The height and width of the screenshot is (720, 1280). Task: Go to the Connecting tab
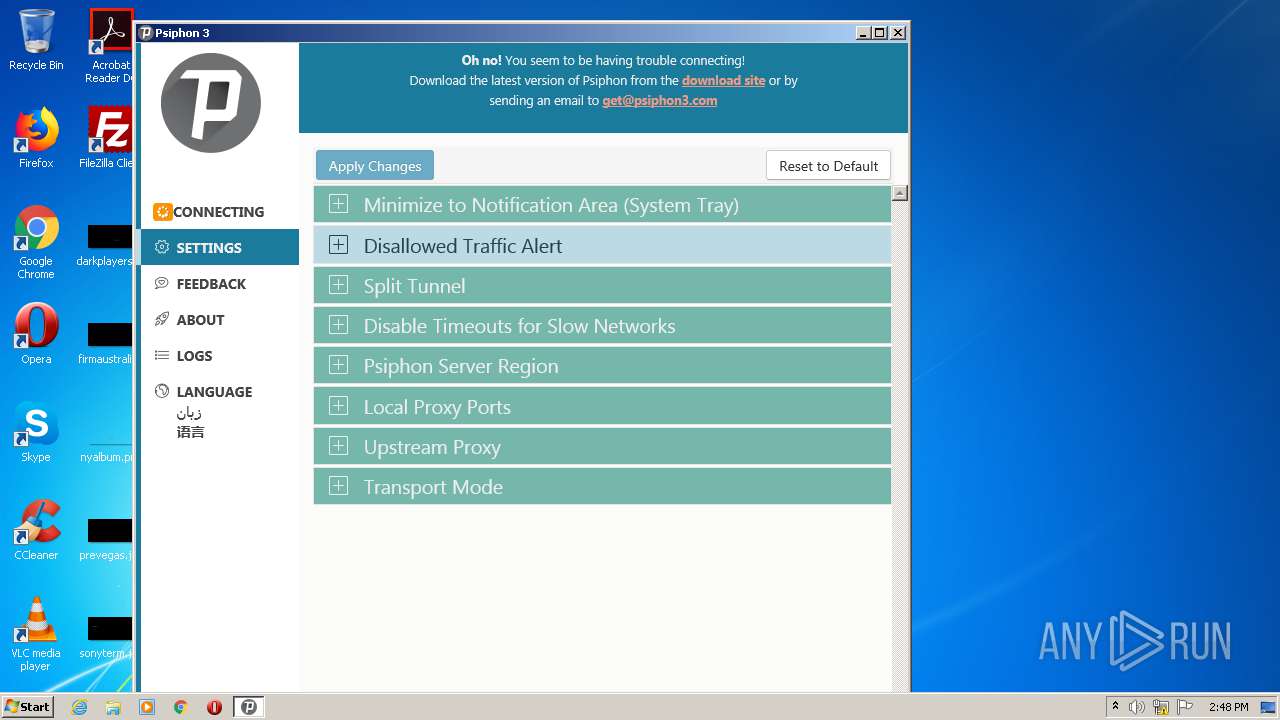click(219, 212)
